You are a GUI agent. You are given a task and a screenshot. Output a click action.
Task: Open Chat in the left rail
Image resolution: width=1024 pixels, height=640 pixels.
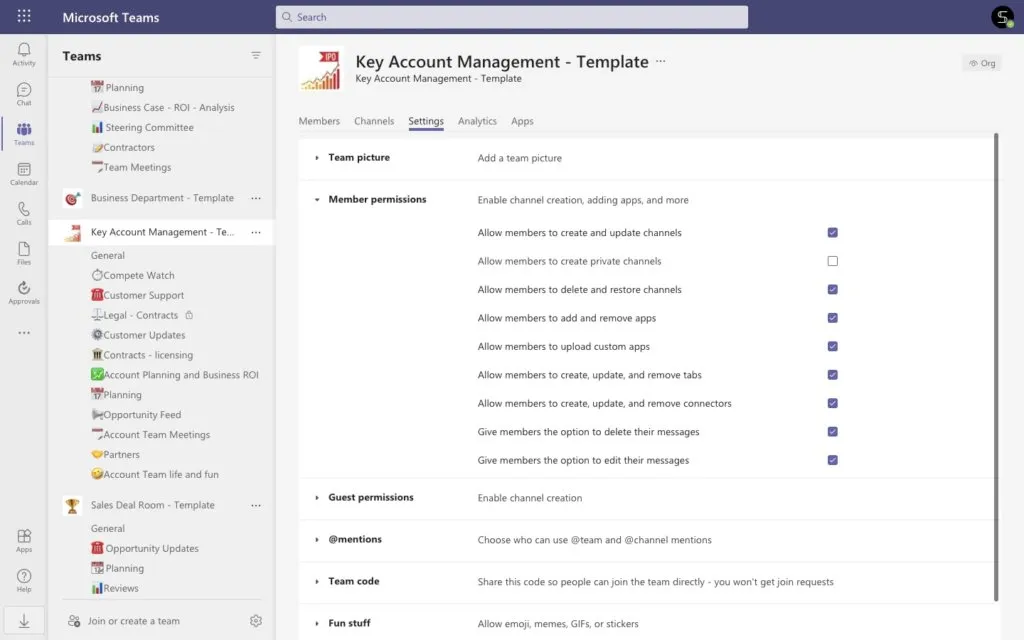(24, 94)
